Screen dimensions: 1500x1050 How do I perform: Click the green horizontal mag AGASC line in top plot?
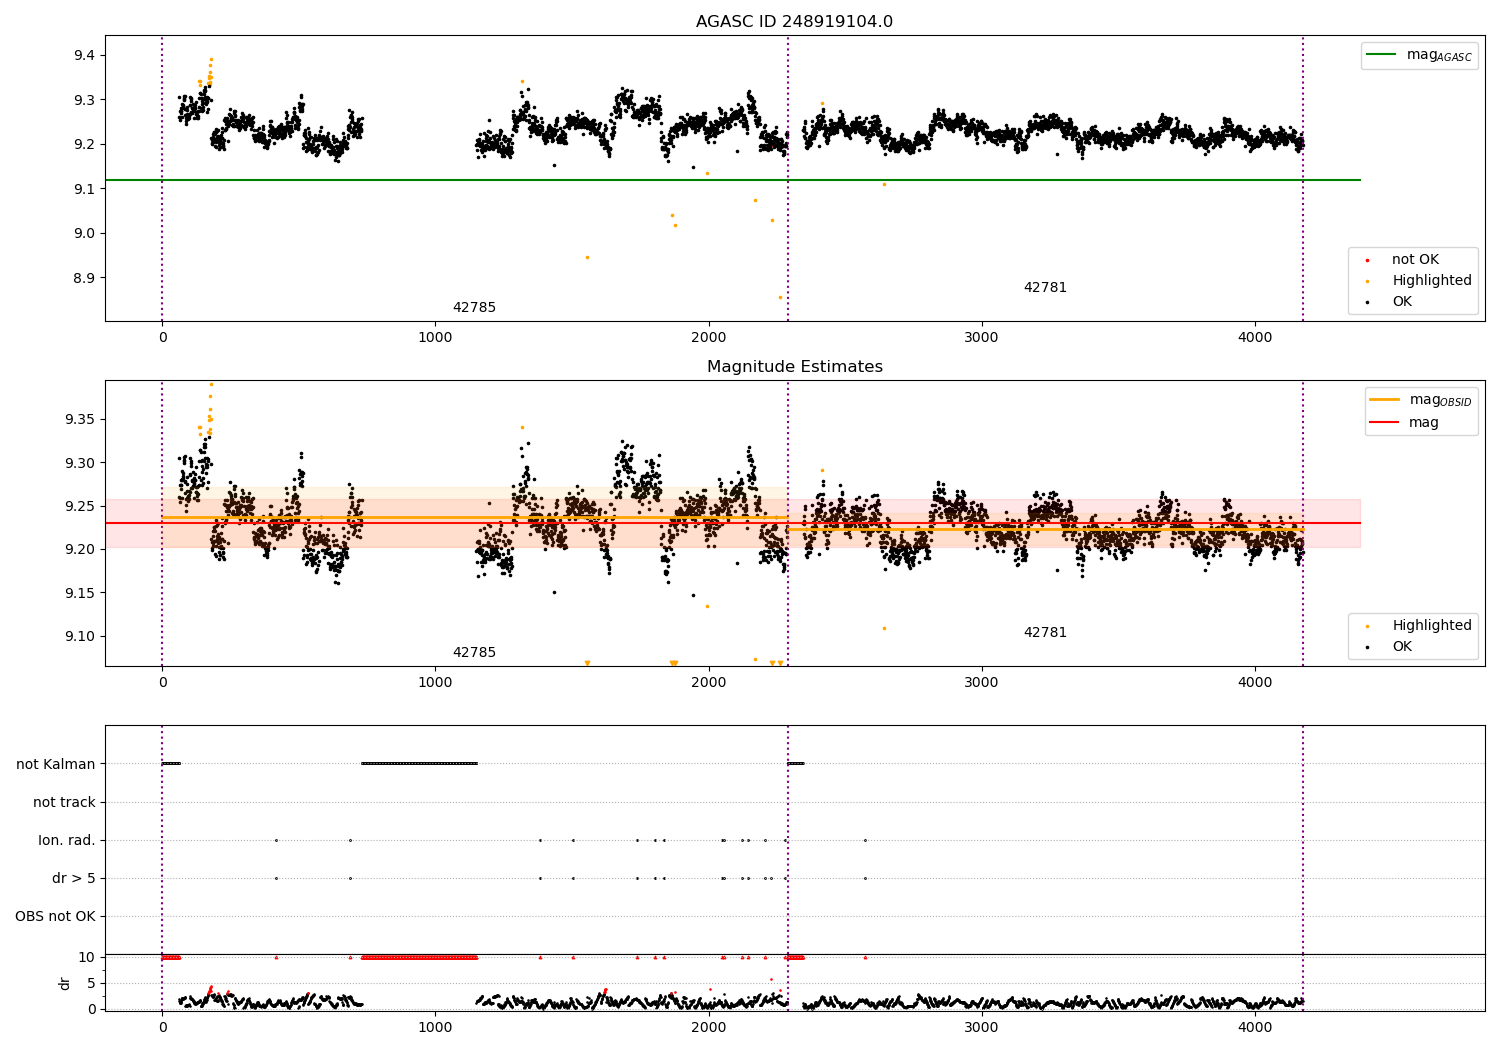733,180
